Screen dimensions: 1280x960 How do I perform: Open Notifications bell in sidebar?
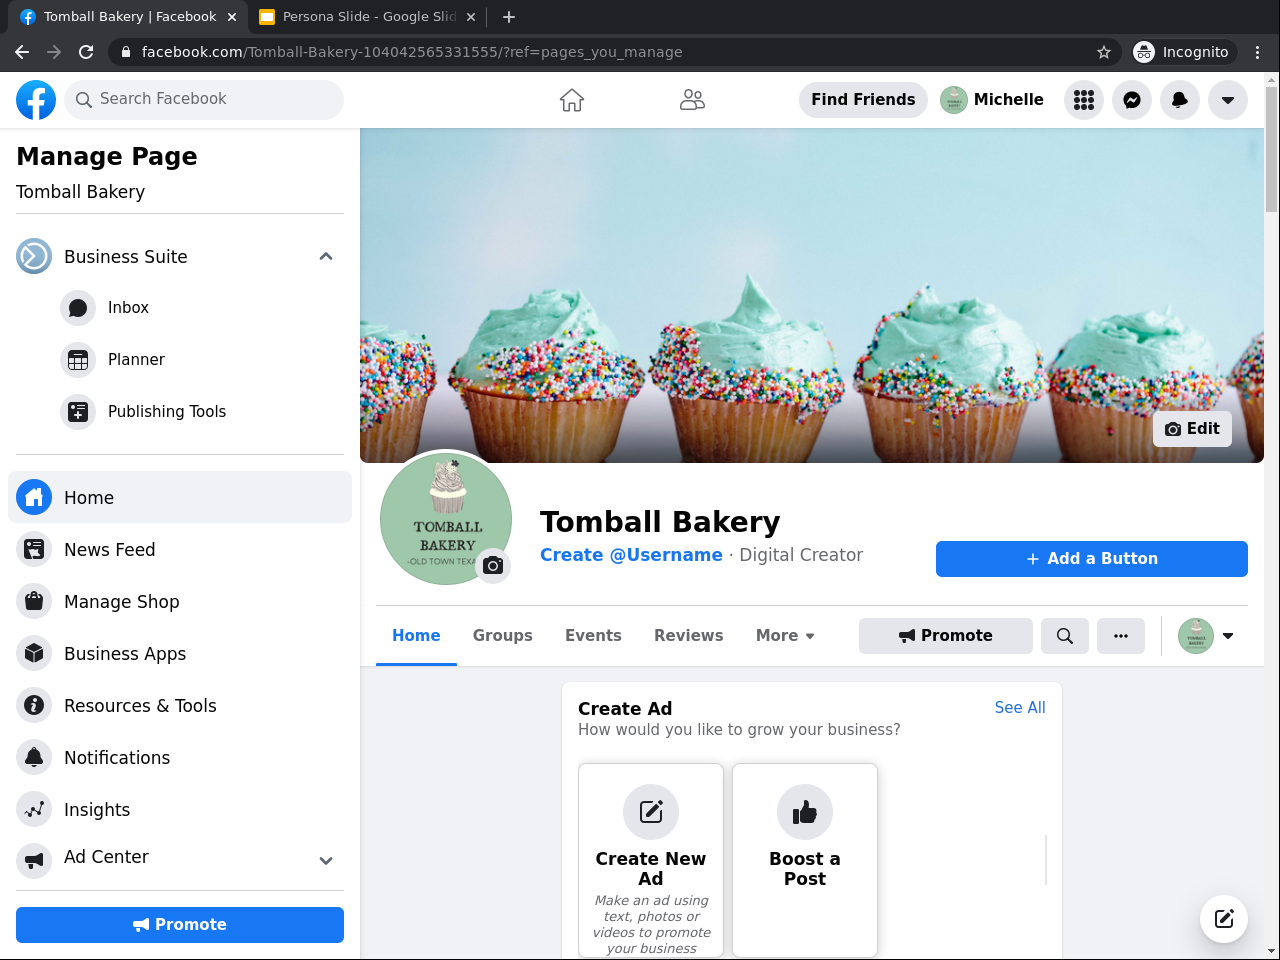coord(34,757)
